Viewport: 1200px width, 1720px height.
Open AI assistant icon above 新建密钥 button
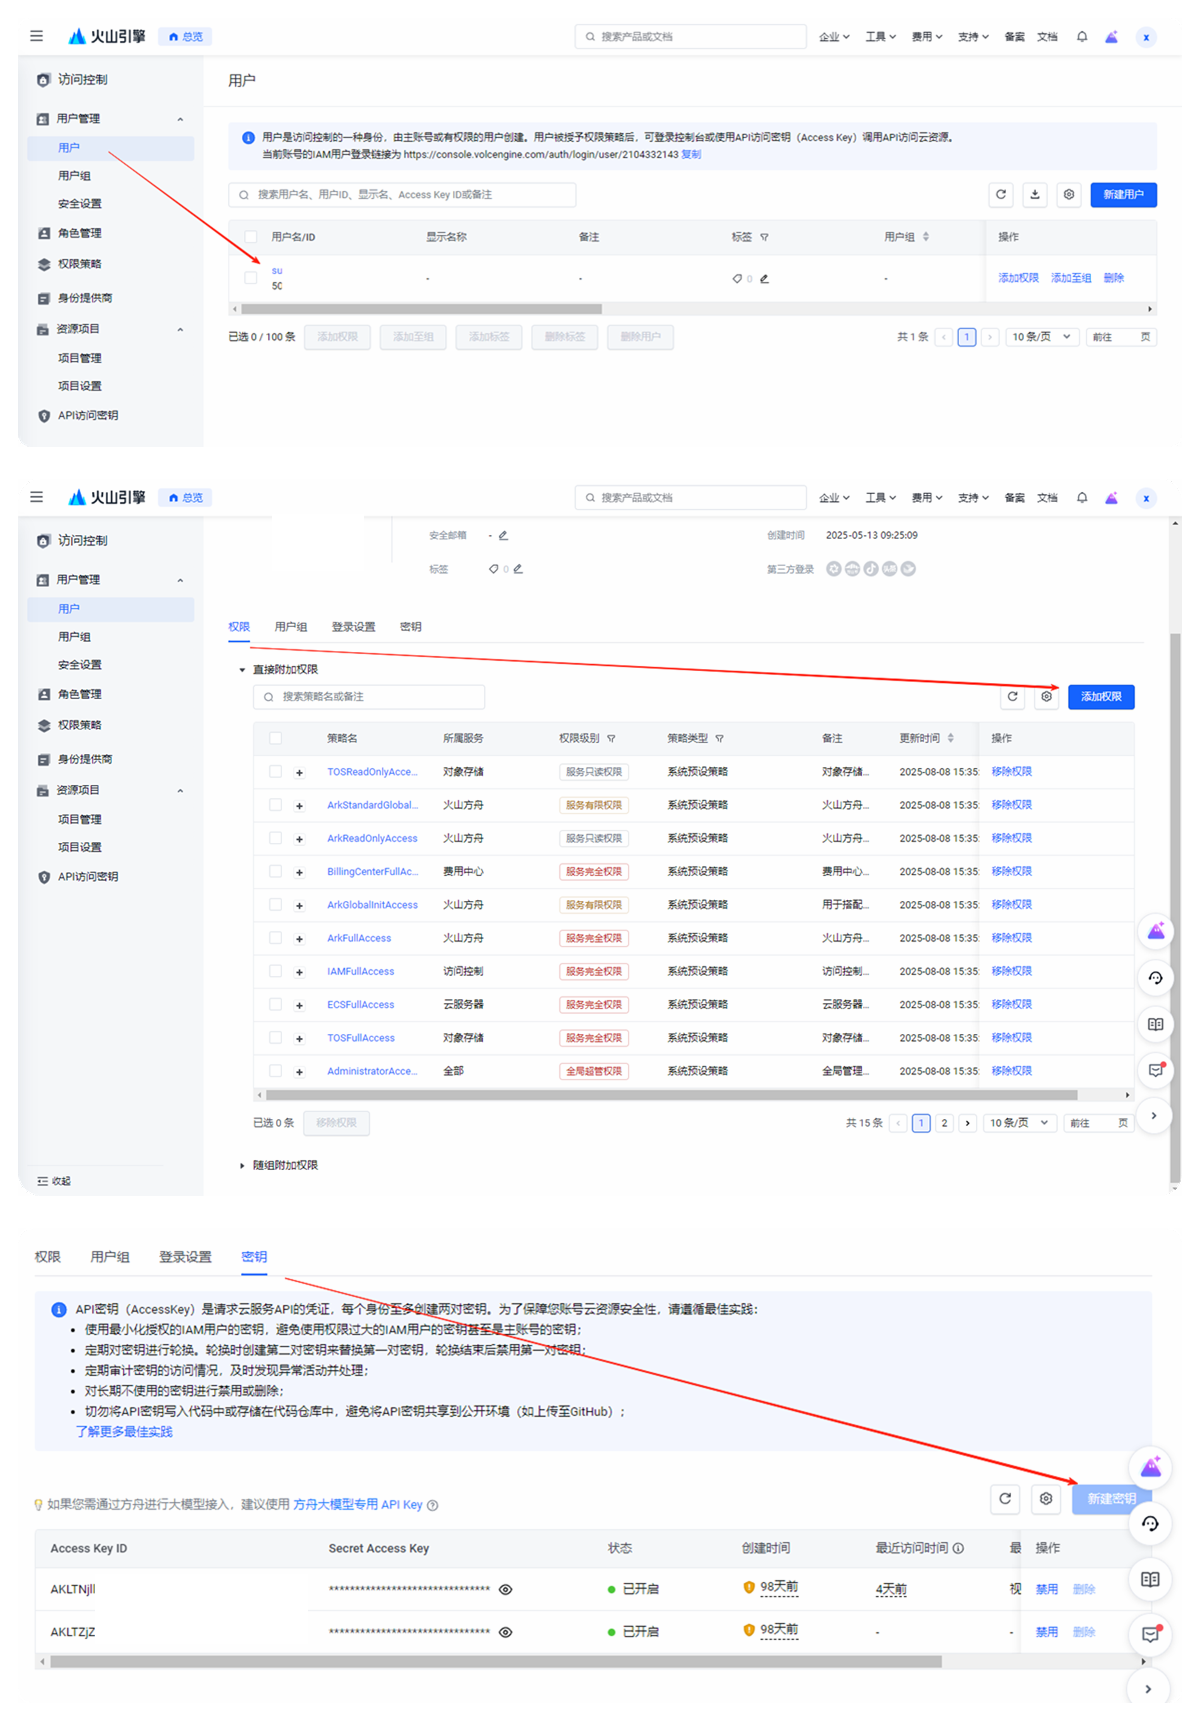1151,1467
